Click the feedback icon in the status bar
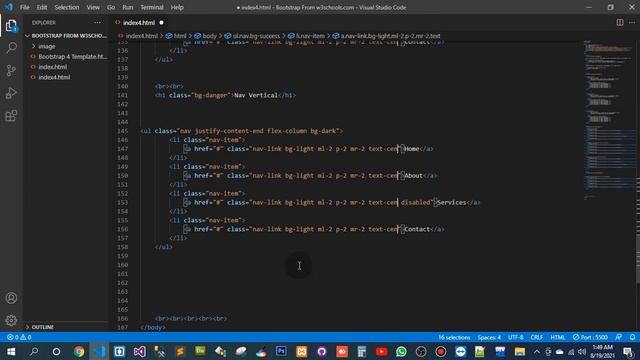This screenshot has width=640, height=360. [619, 337]
